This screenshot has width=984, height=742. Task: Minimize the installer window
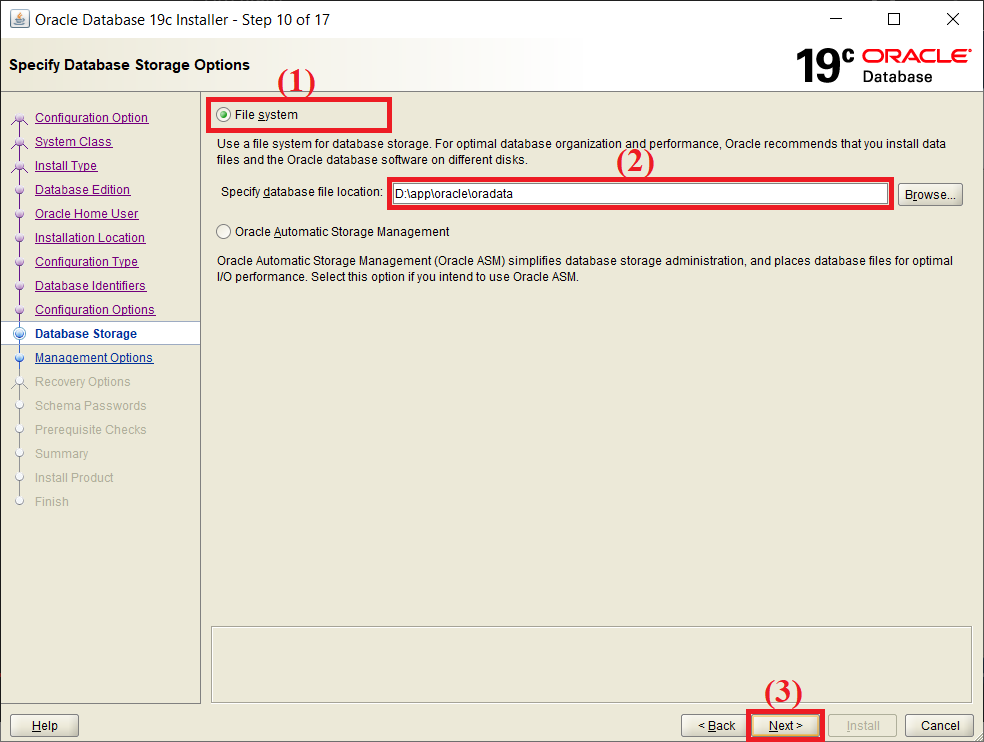pyautogui.click(x=835, y=19)
